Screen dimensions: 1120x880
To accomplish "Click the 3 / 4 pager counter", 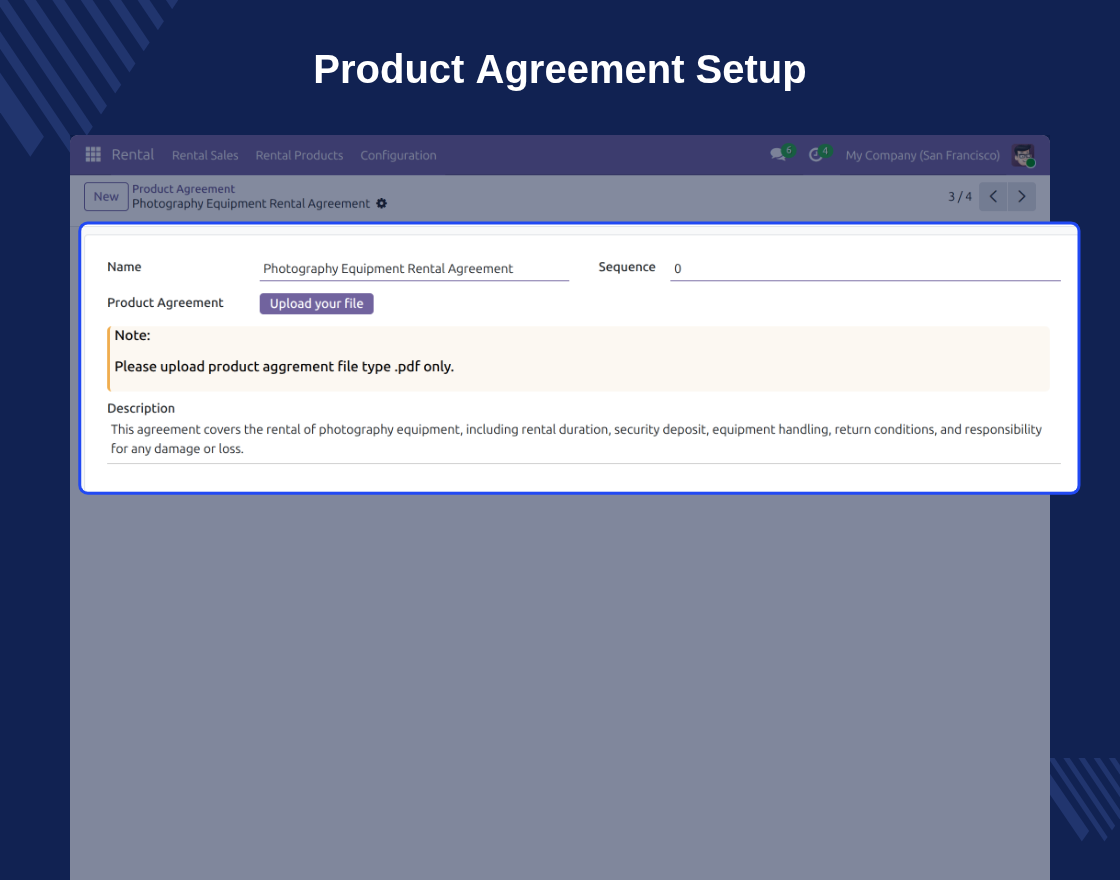I will [959, 196].
